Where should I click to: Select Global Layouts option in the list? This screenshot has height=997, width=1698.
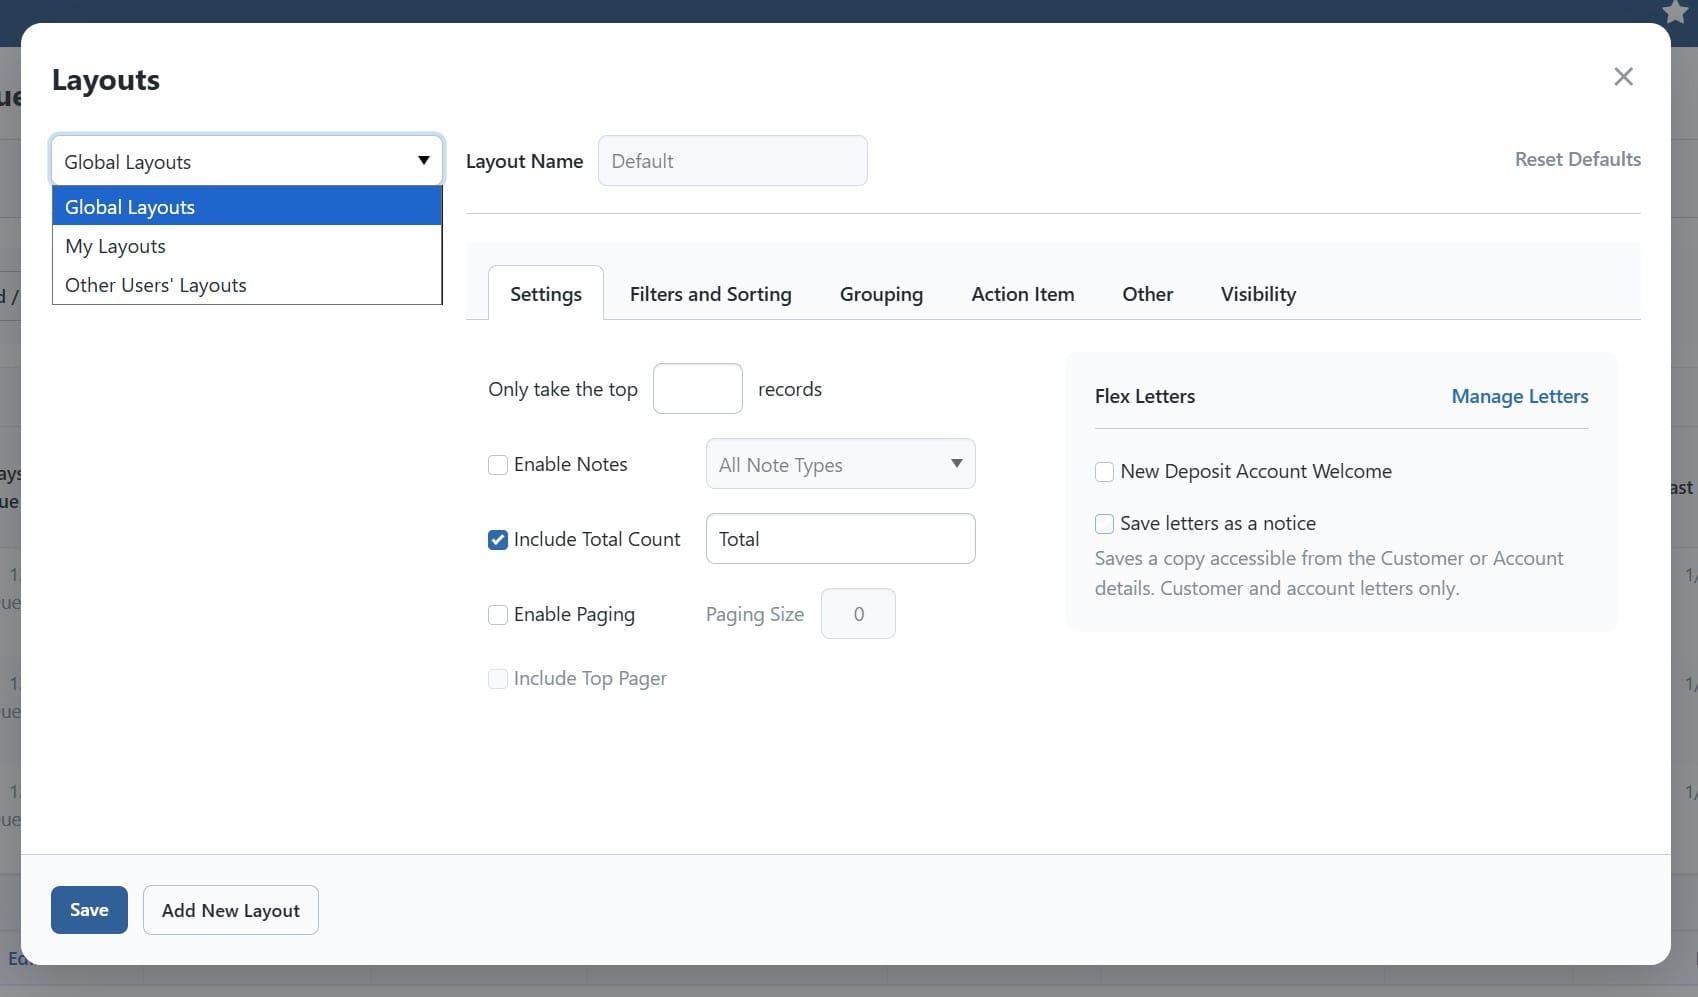click(247, 207)
